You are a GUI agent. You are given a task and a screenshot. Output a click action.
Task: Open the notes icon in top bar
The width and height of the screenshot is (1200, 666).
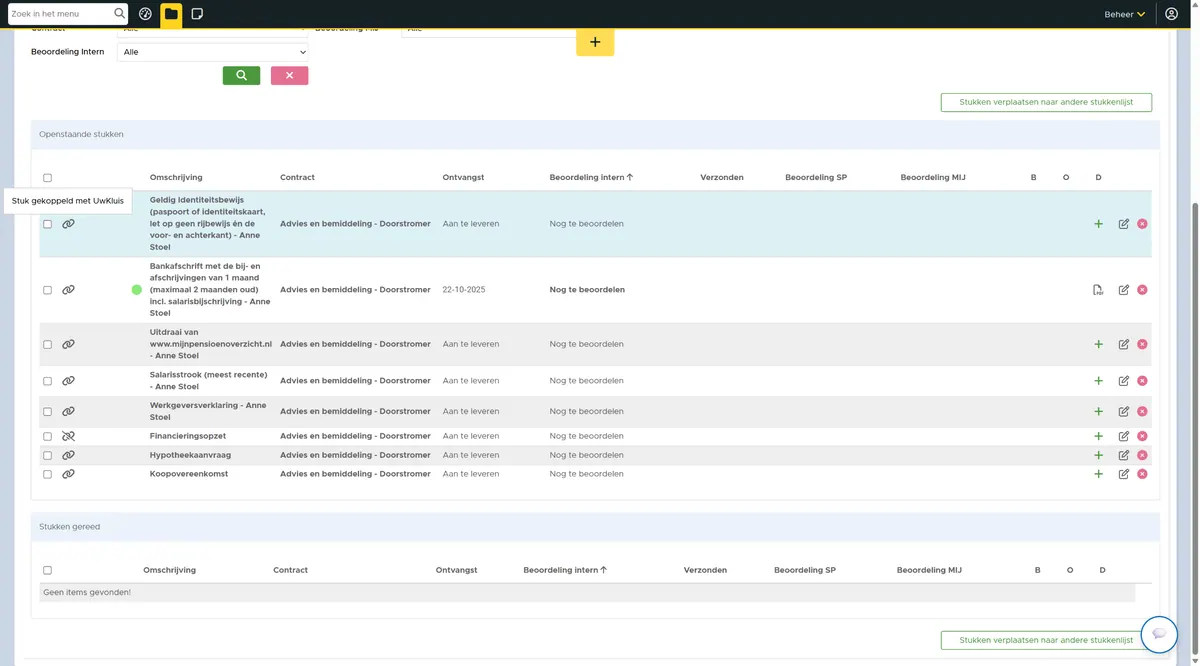(x=197, y=14)
